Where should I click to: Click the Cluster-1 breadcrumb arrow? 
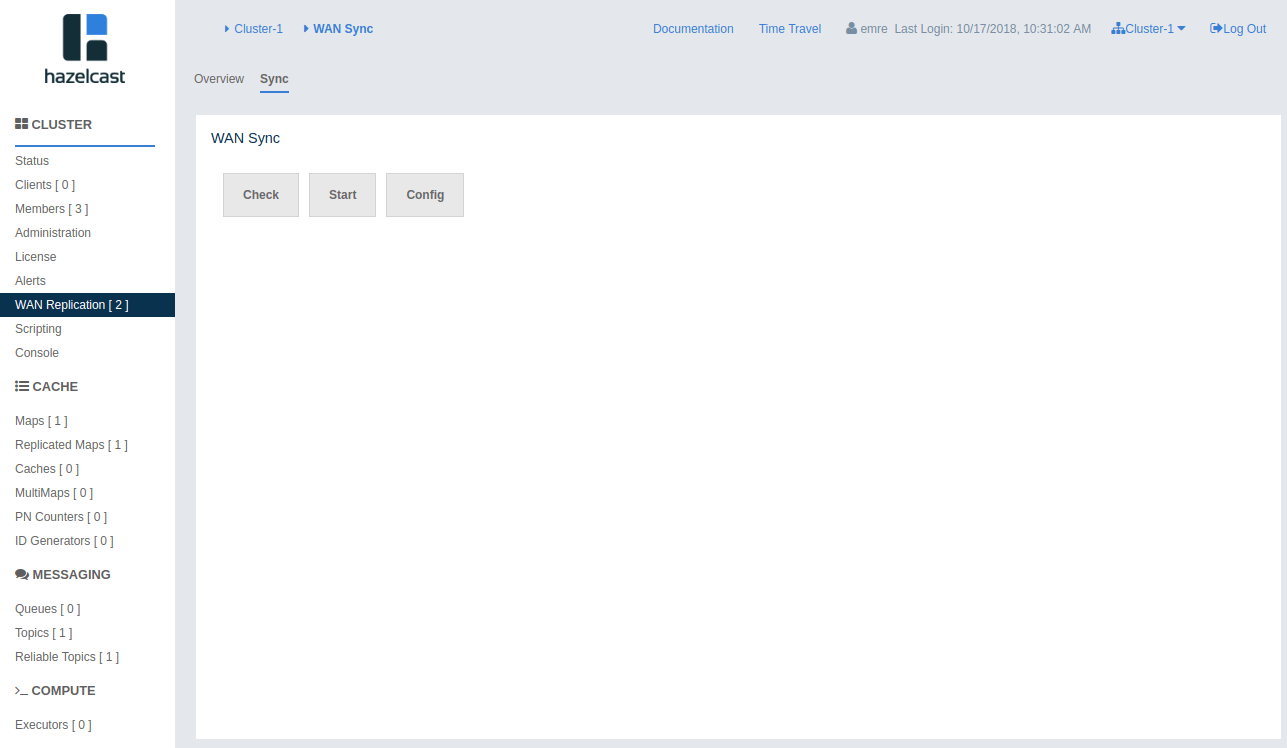[227, 29]
